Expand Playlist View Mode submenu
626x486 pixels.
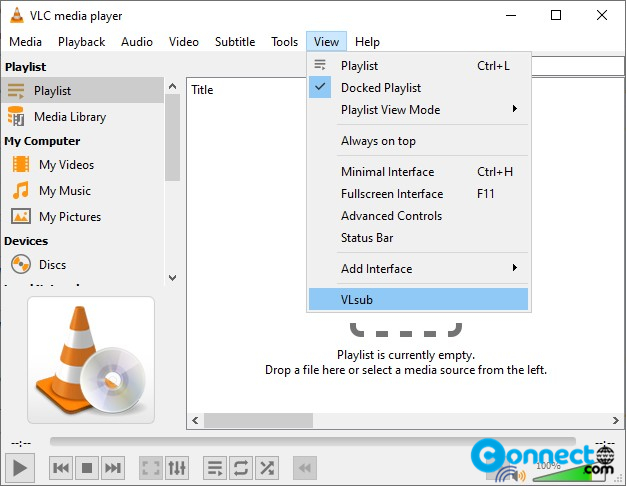418,109
